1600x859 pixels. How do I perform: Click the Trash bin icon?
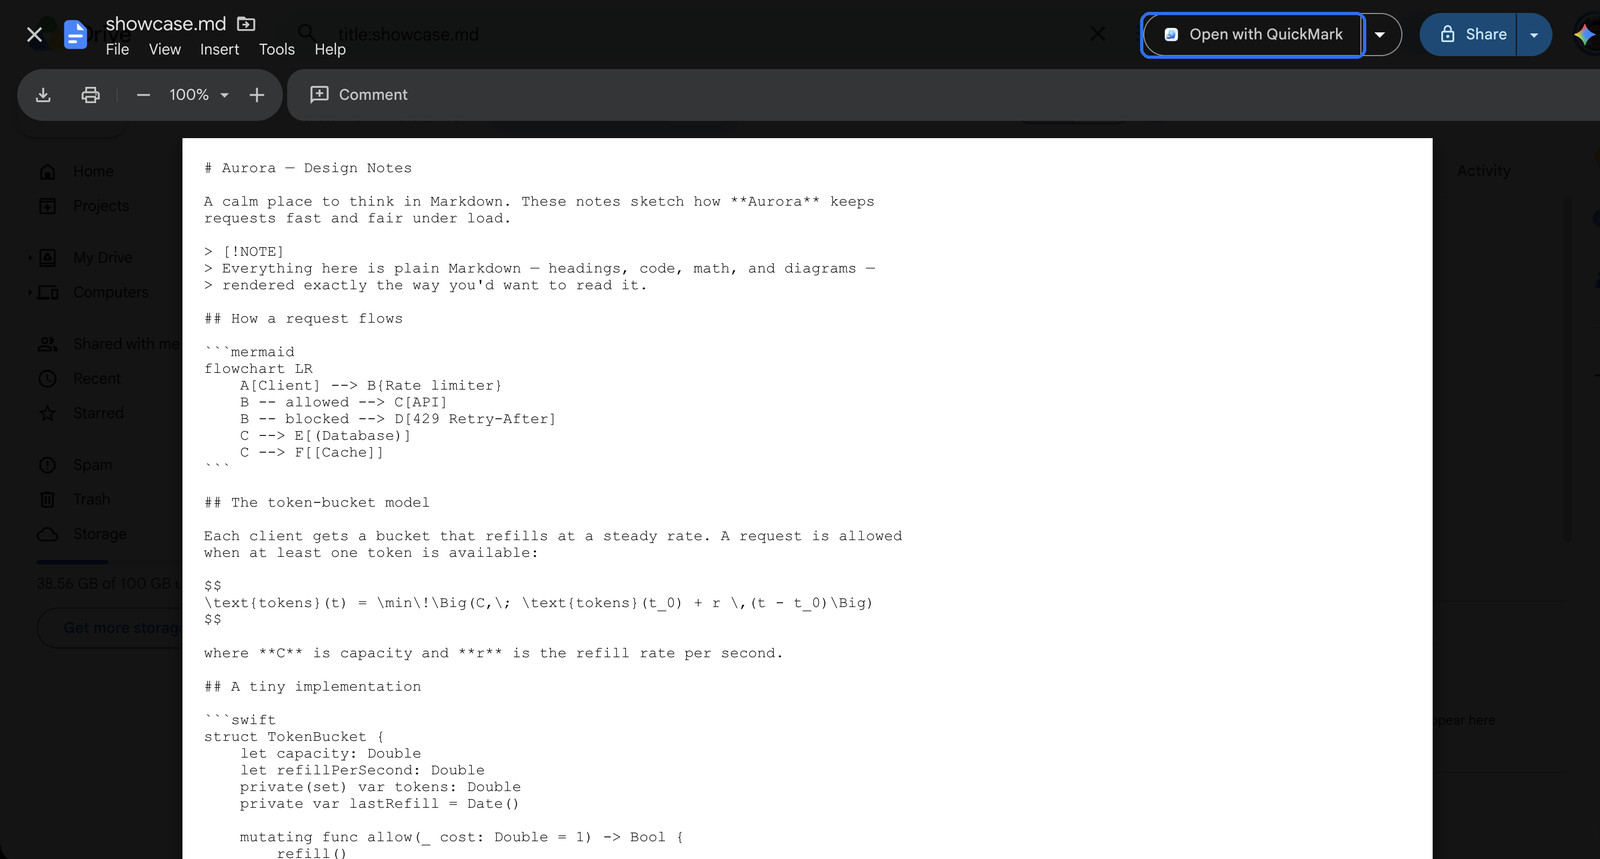tap(47, 499)
